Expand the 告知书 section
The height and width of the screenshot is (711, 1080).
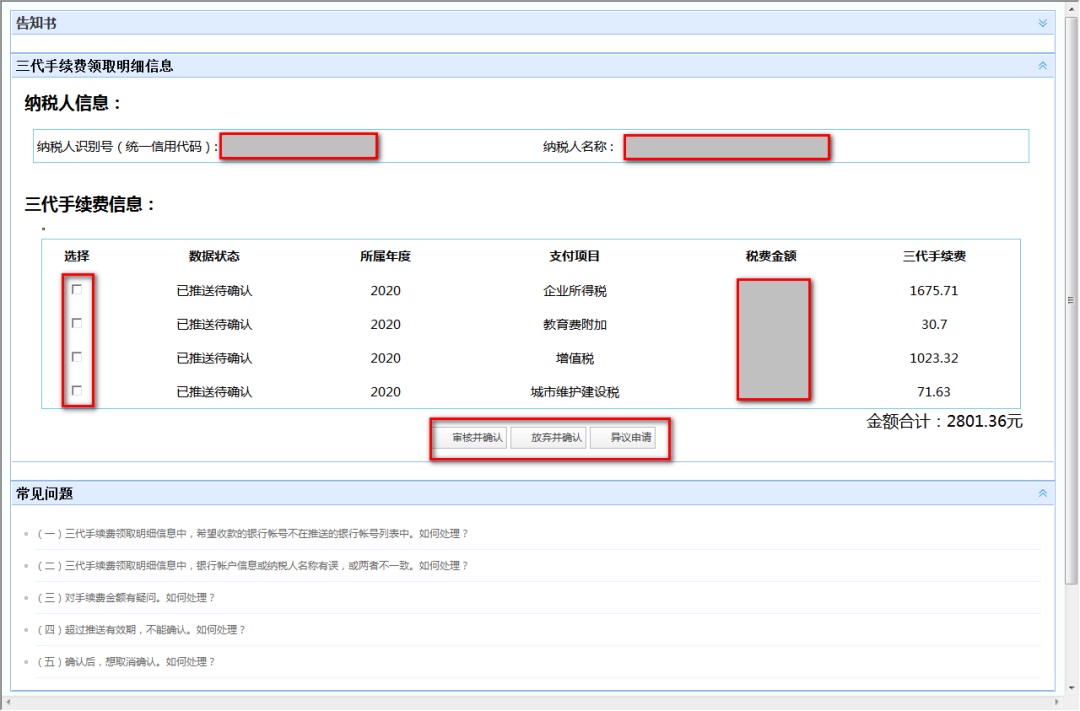[x=1042, y=20]
